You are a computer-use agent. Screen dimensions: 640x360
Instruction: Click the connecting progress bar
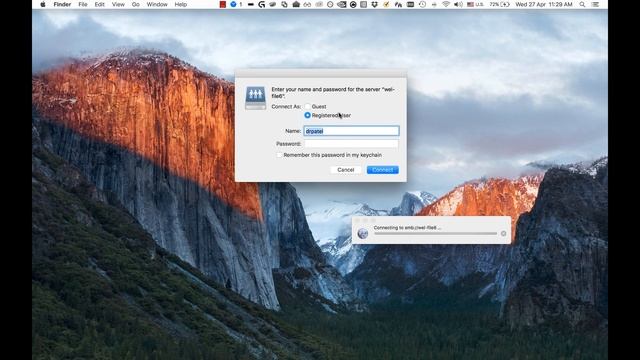(x=436, y=233)
